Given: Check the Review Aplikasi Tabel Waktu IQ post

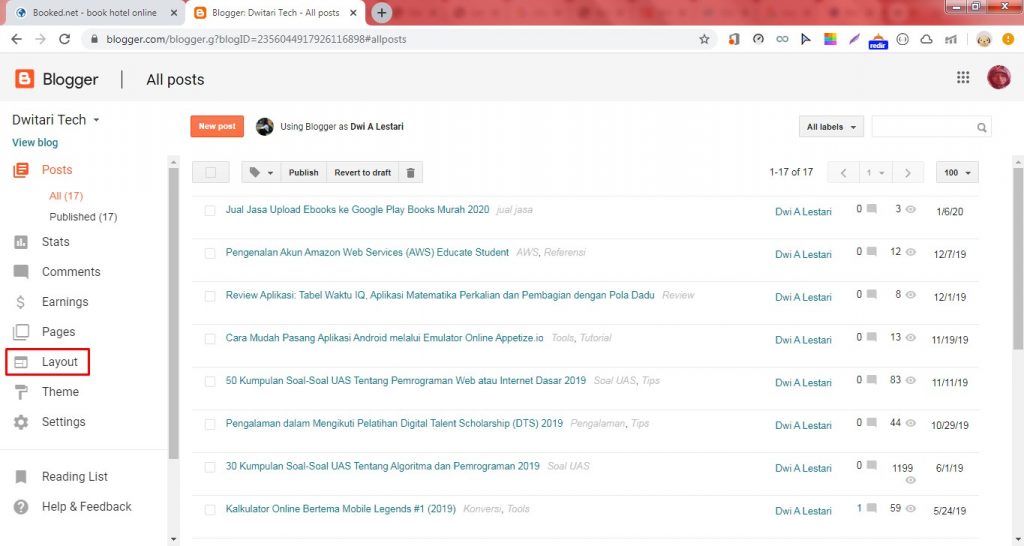Looking at the screenshot, I should [x=210, y=296].
